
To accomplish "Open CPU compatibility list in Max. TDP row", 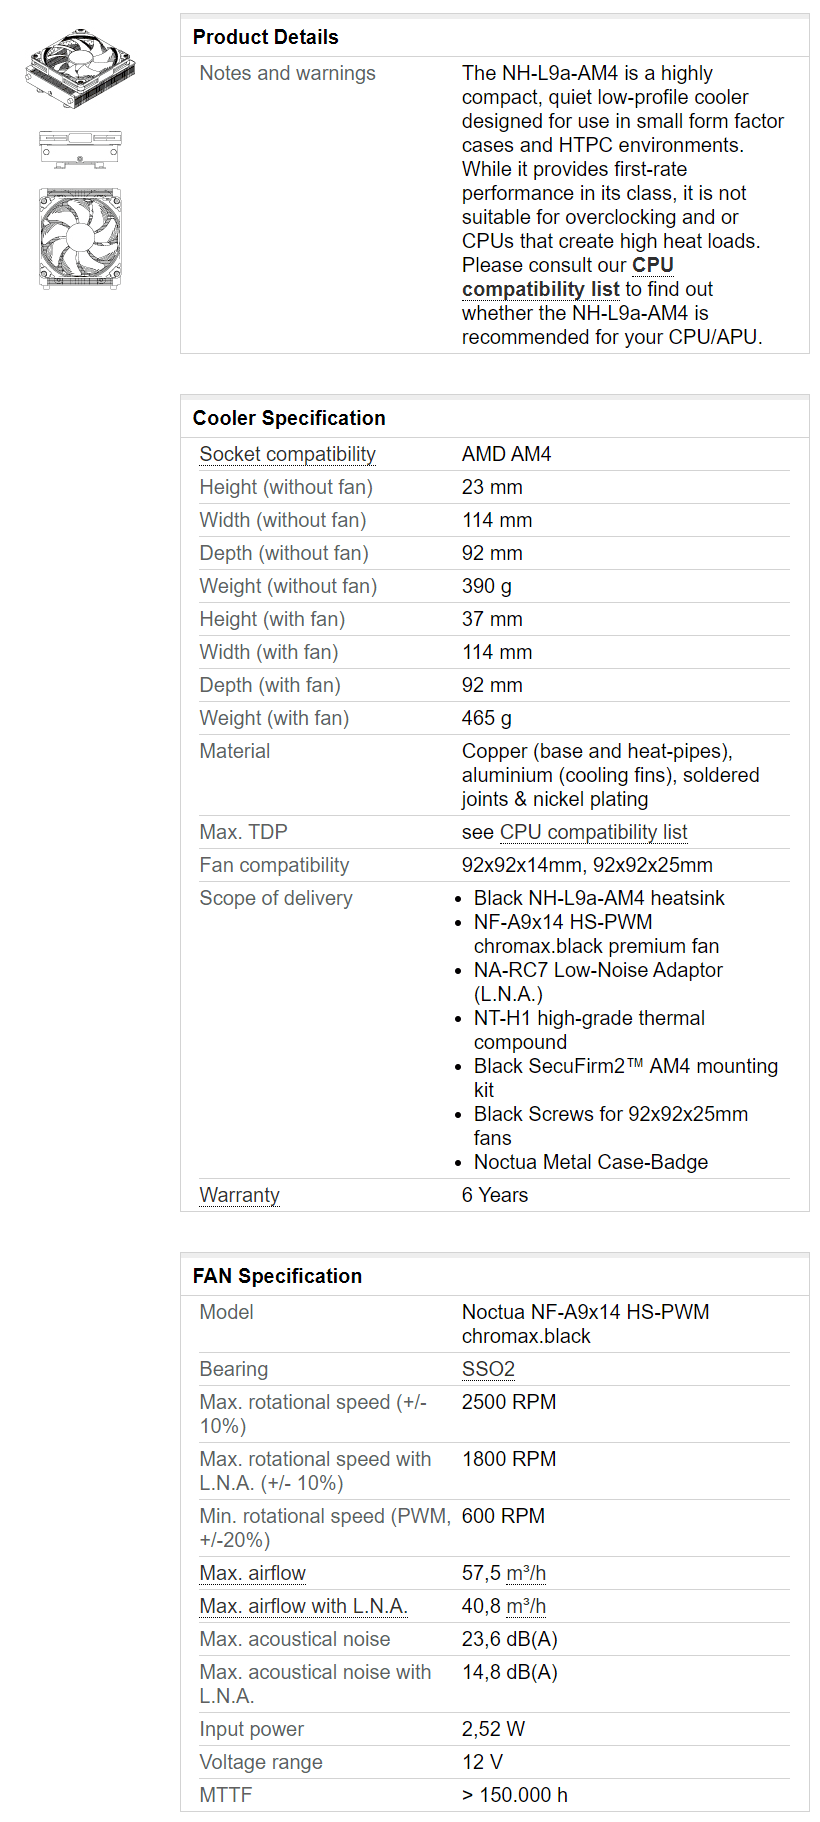I will 593,832.
